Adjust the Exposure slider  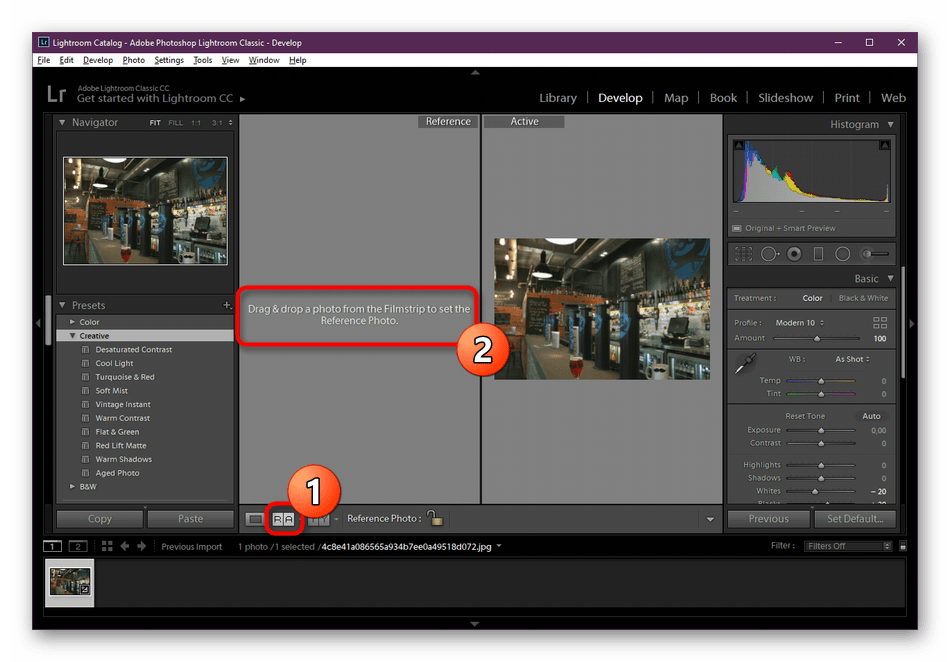click(821, 430)
